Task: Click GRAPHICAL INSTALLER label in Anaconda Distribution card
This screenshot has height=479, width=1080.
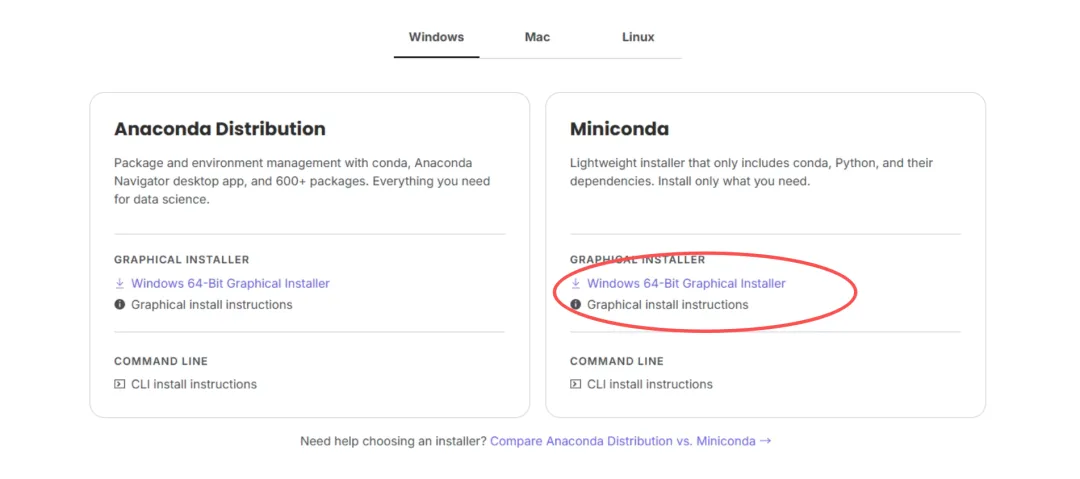Action: coord(182,260)
